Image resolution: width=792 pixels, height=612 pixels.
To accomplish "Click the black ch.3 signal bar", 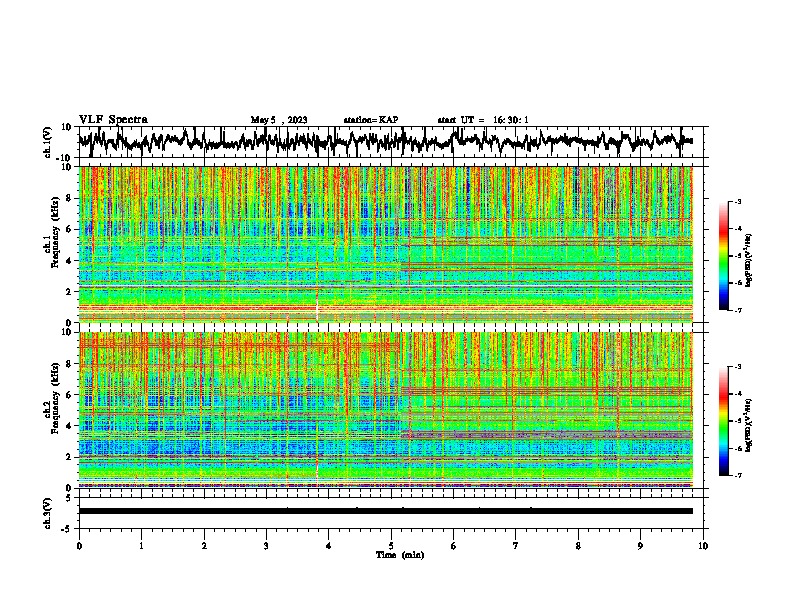I will click(385, 511).
